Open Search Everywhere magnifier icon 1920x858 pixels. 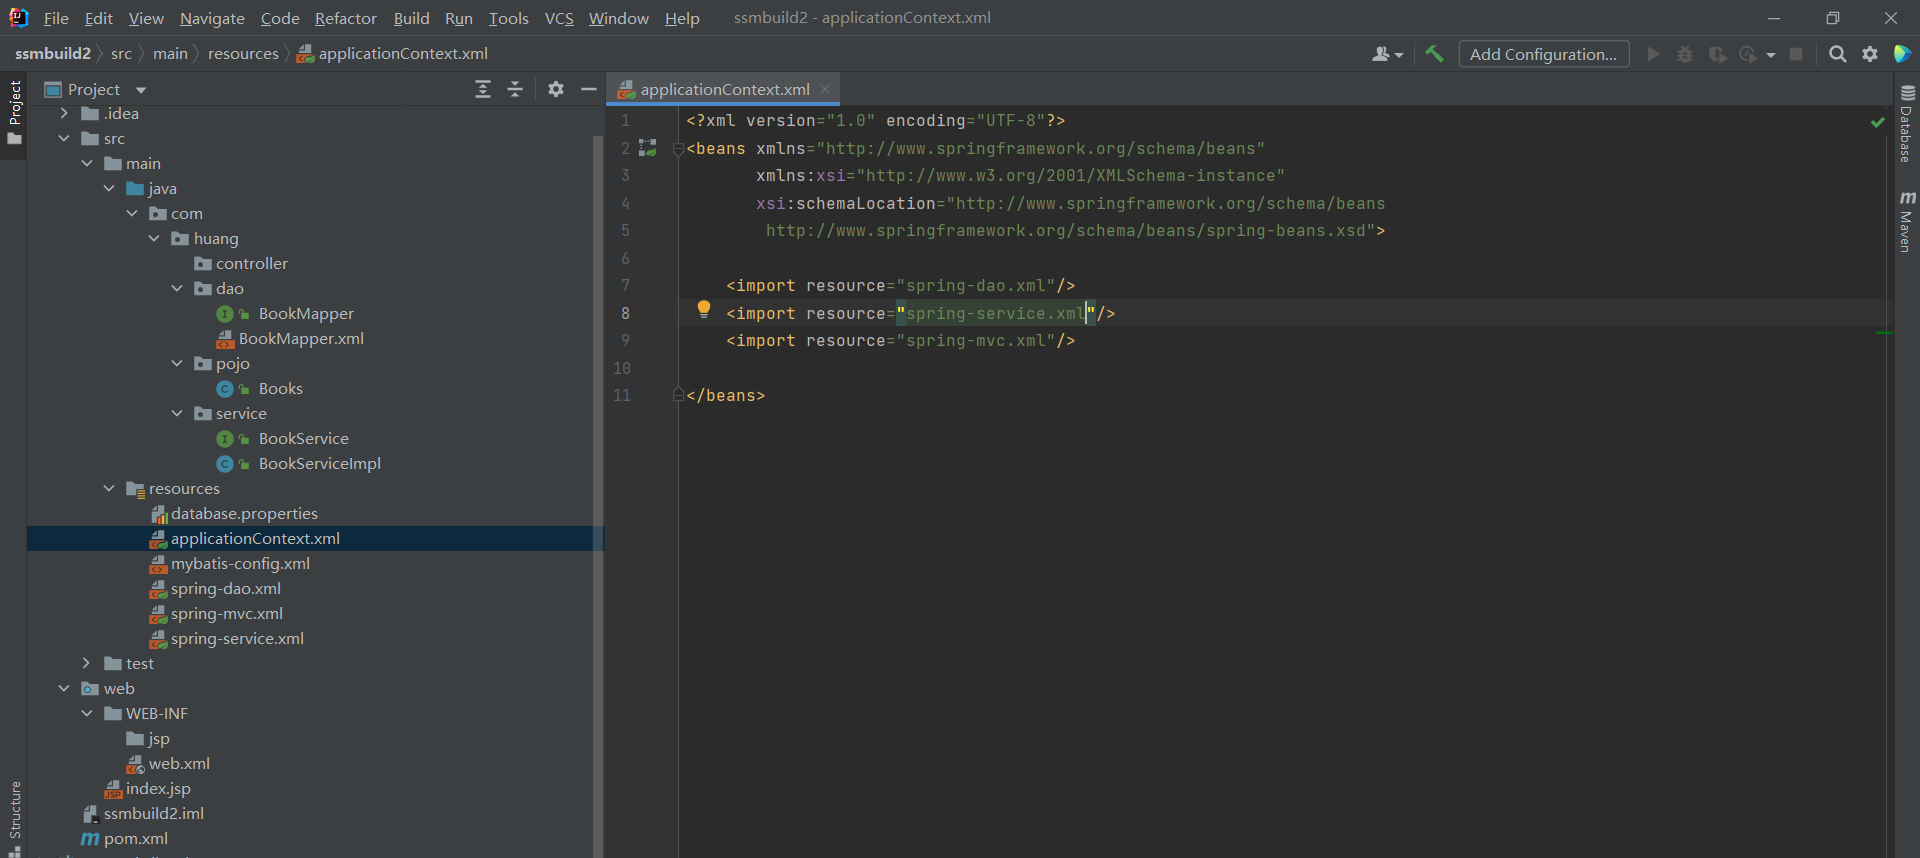click(1837, 54)
